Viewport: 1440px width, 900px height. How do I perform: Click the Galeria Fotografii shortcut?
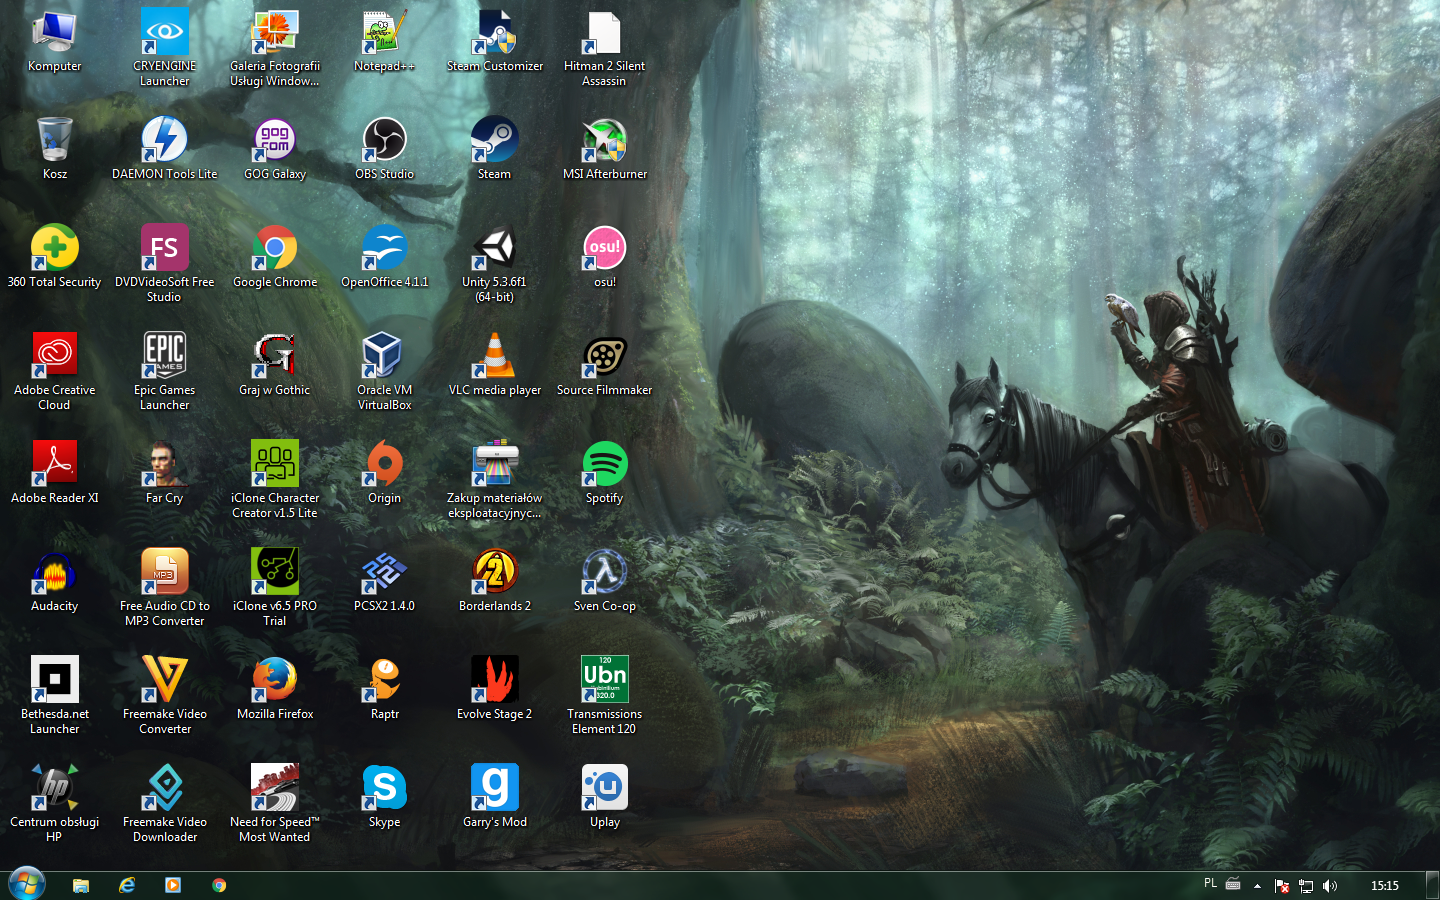coord(275,48)
